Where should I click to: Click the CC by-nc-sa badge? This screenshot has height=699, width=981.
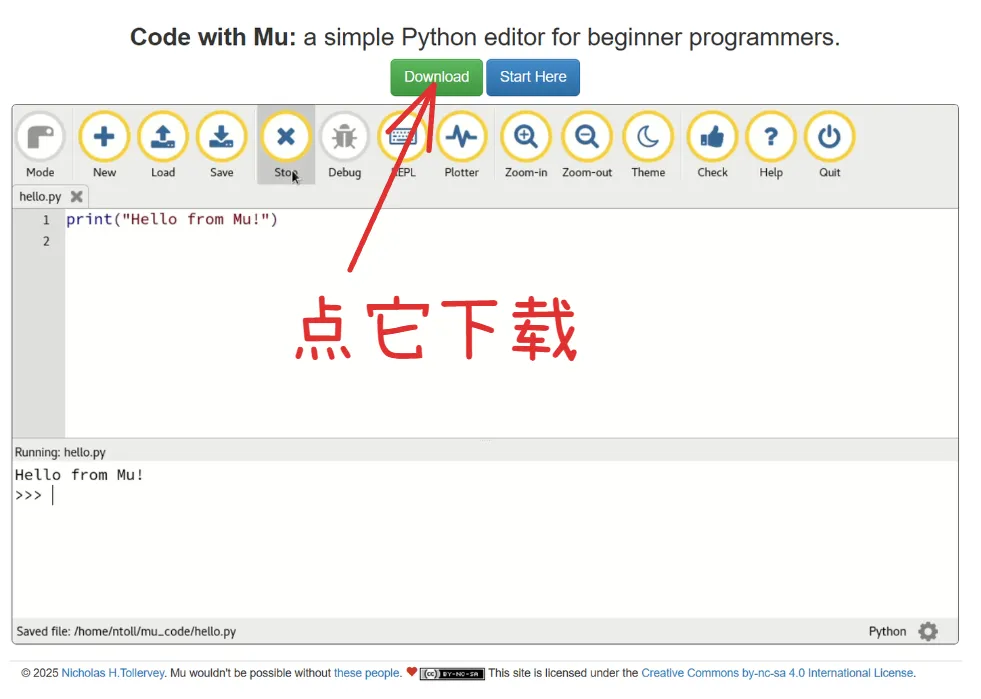[452, 674]
